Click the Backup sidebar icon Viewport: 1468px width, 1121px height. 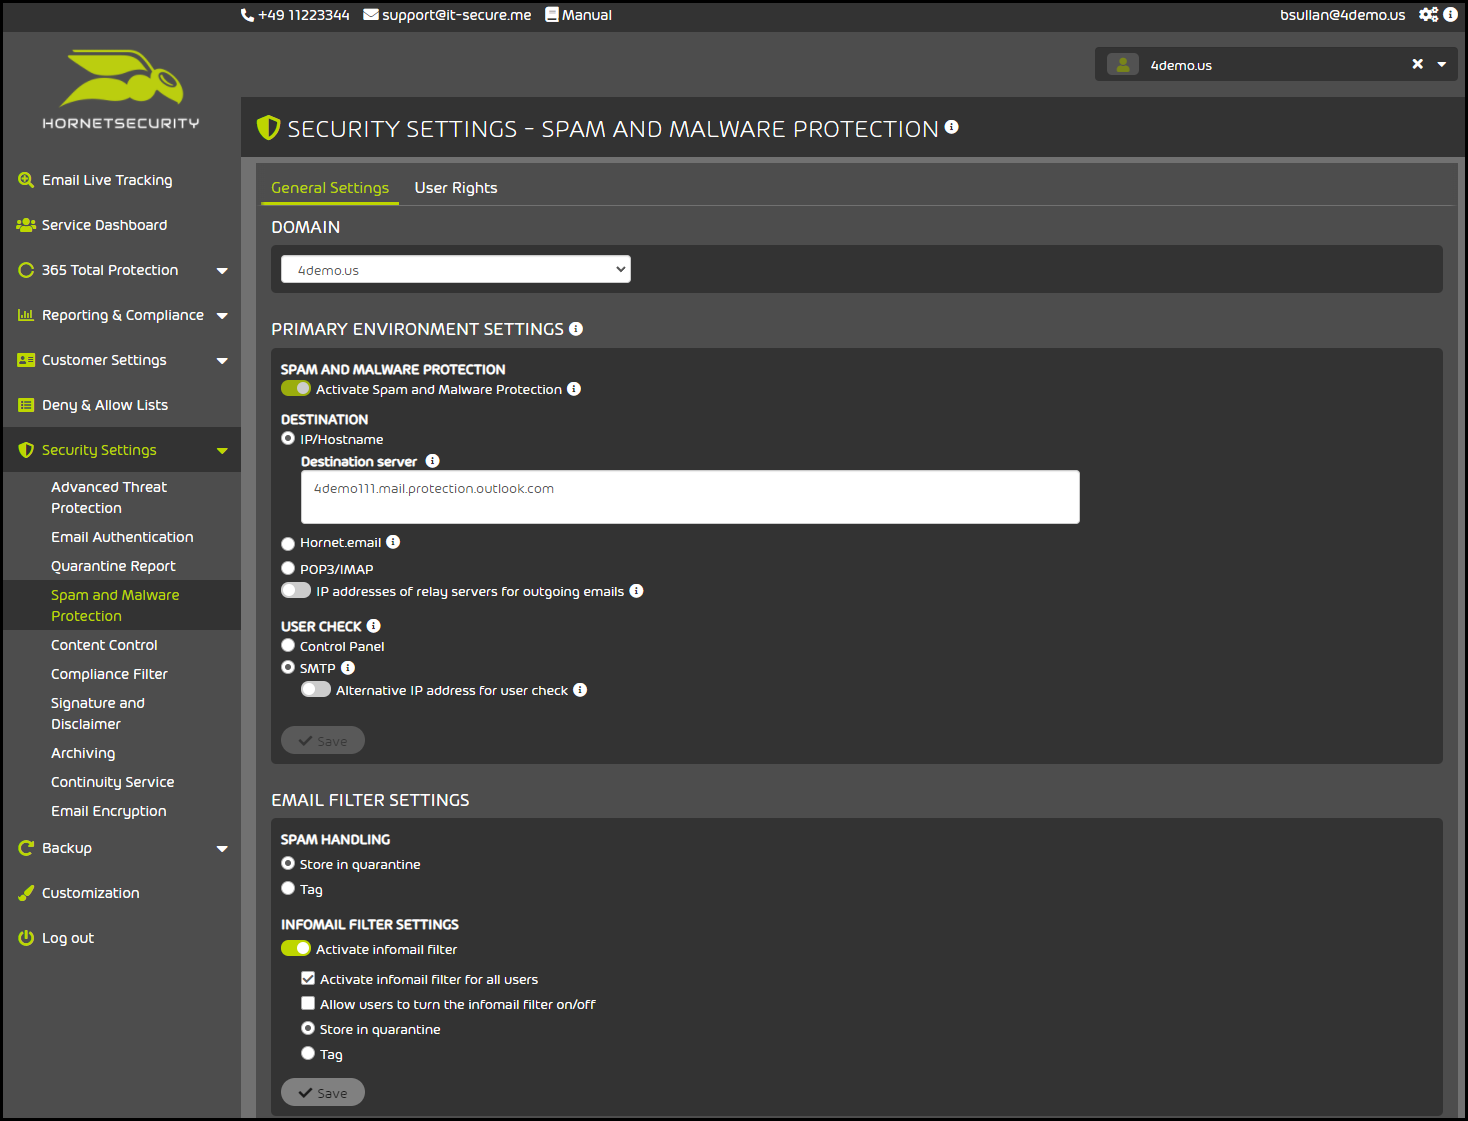26,848
